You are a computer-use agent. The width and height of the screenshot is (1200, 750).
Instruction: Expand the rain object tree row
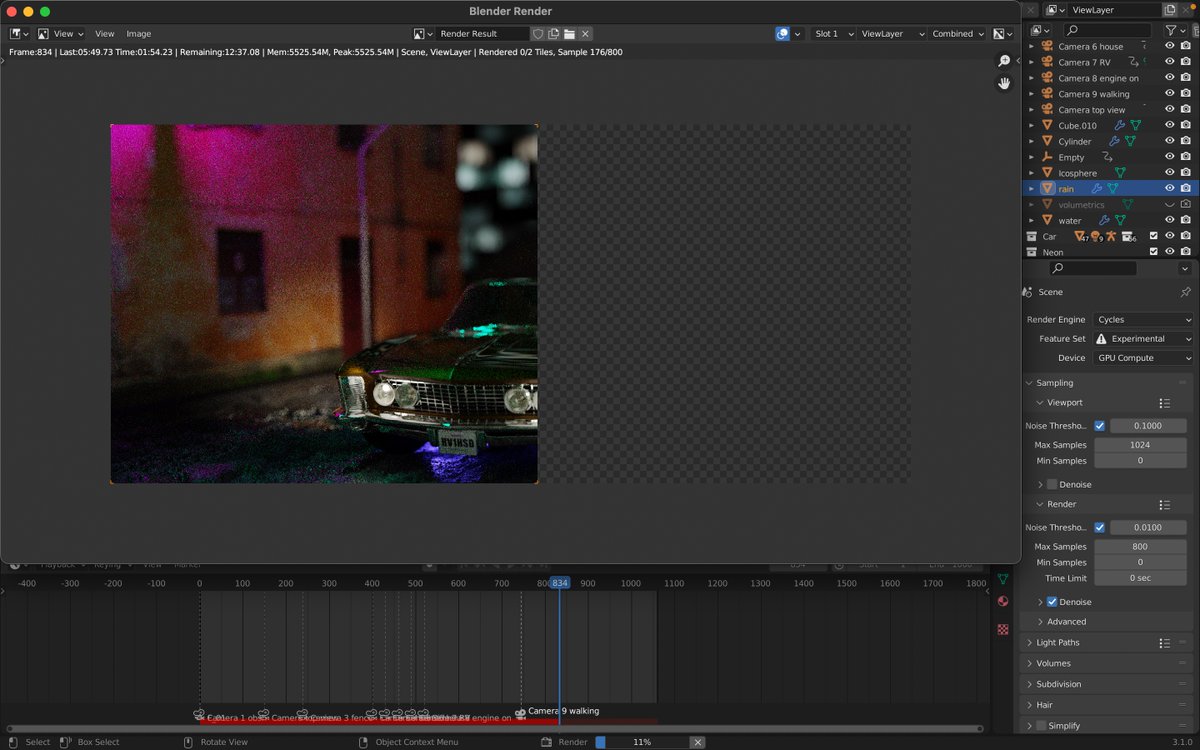point(1031,189)
